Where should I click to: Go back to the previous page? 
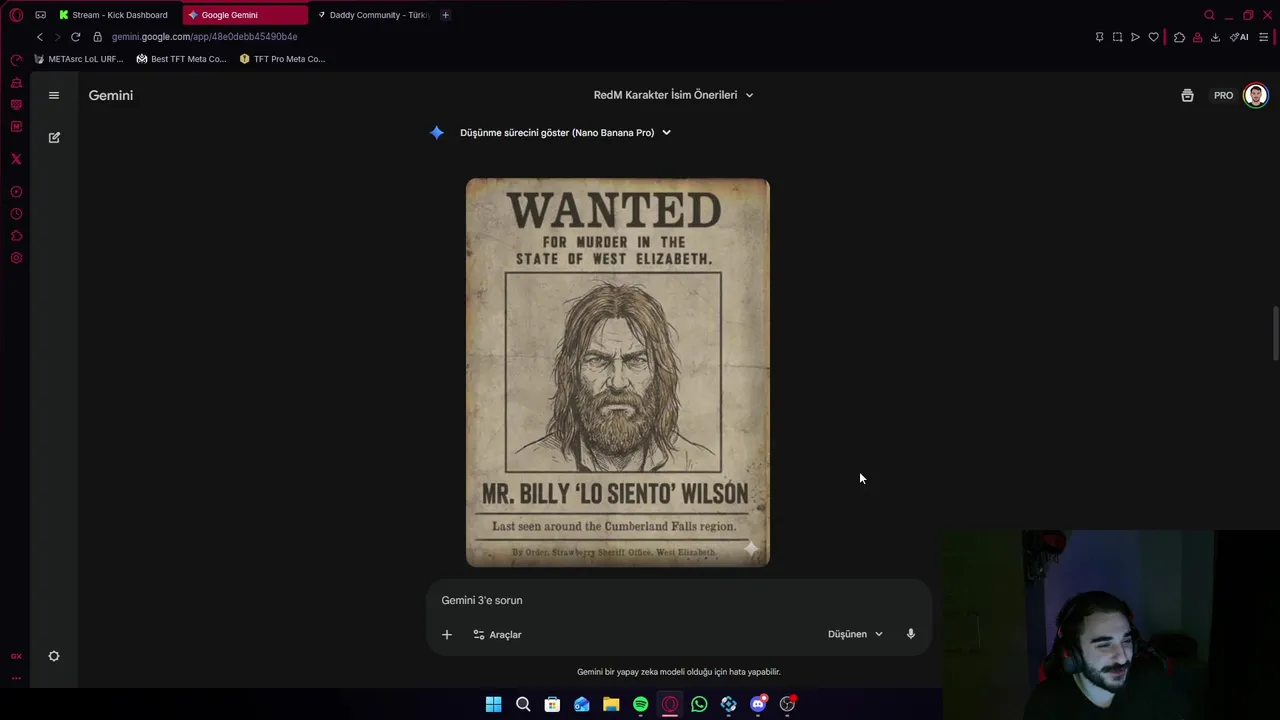pyautogui.click(x=40, y=37)
